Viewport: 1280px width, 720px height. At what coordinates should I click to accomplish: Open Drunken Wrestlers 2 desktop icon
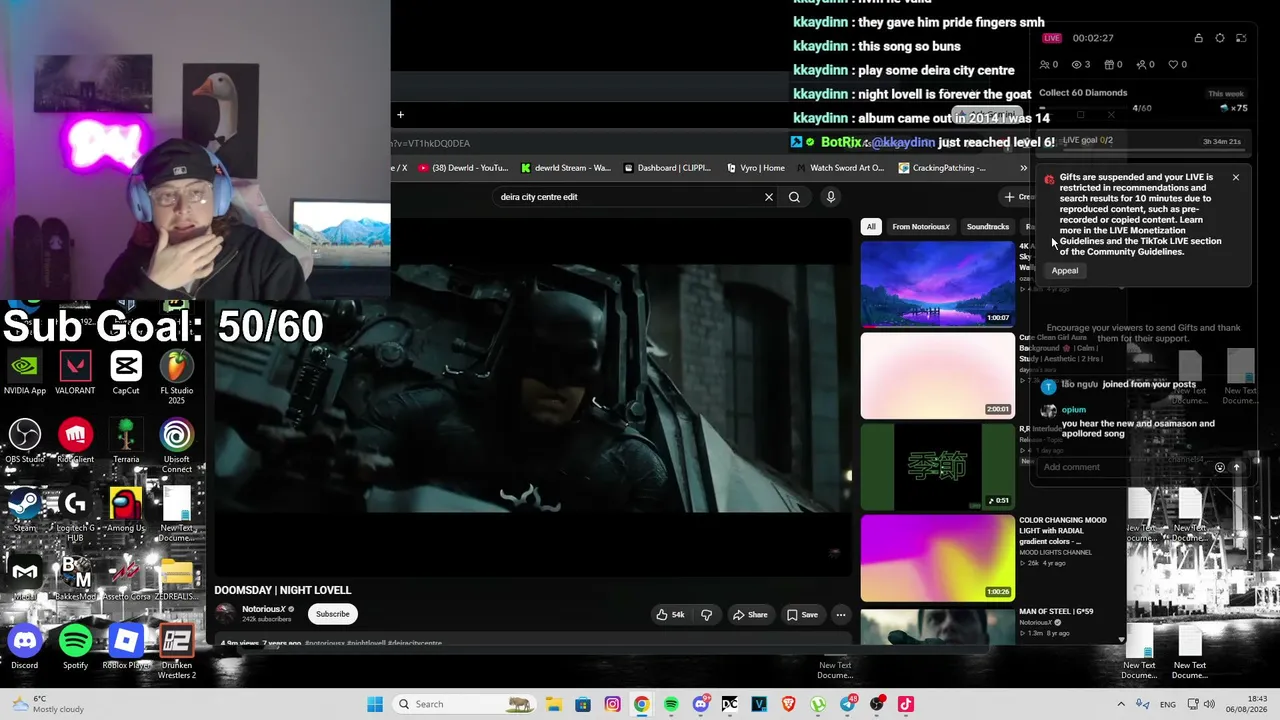177,651
